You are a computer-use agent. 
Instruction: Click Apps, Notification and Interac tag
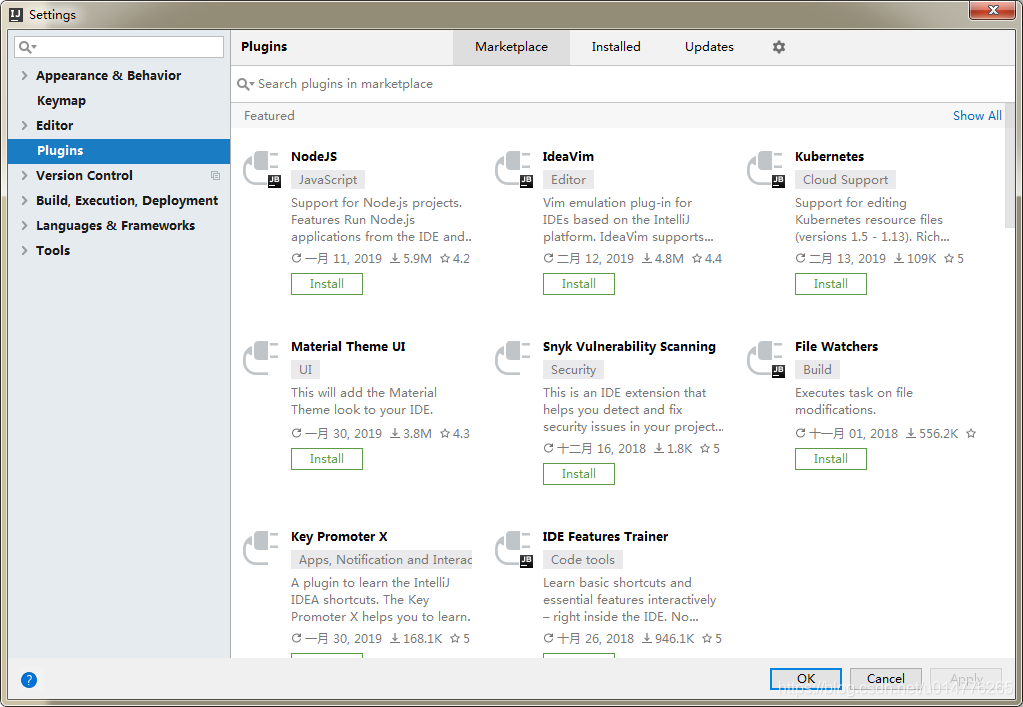[382, 560]
